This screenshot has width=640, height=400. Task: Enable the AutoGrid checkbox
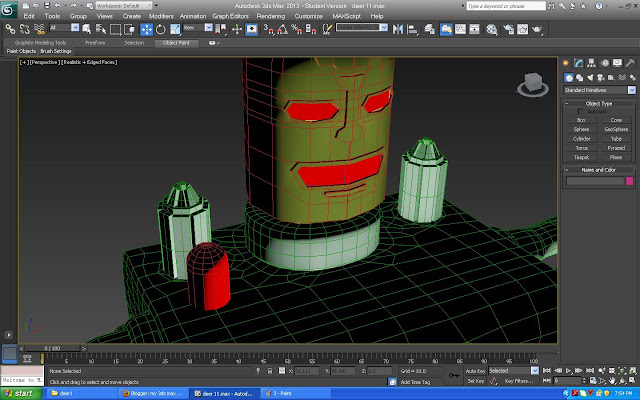tap(580, 111)
